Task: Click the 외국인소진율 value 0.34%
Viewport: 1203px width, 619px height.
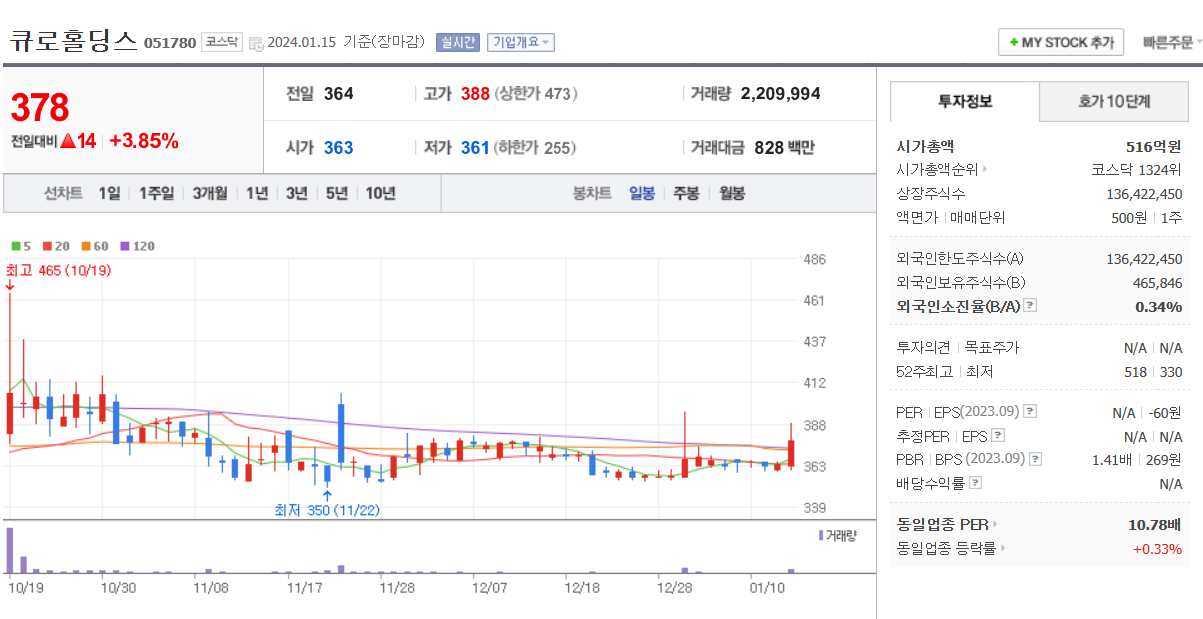Action: tap(1158, 307)
